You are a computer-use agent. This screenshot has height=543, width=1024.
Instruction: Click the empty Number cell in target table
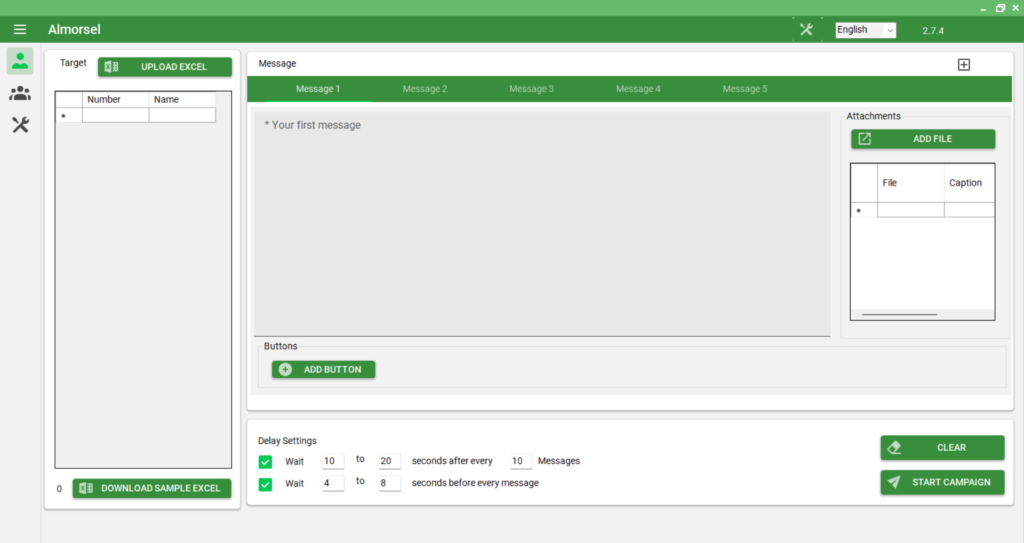coord(116,115)
